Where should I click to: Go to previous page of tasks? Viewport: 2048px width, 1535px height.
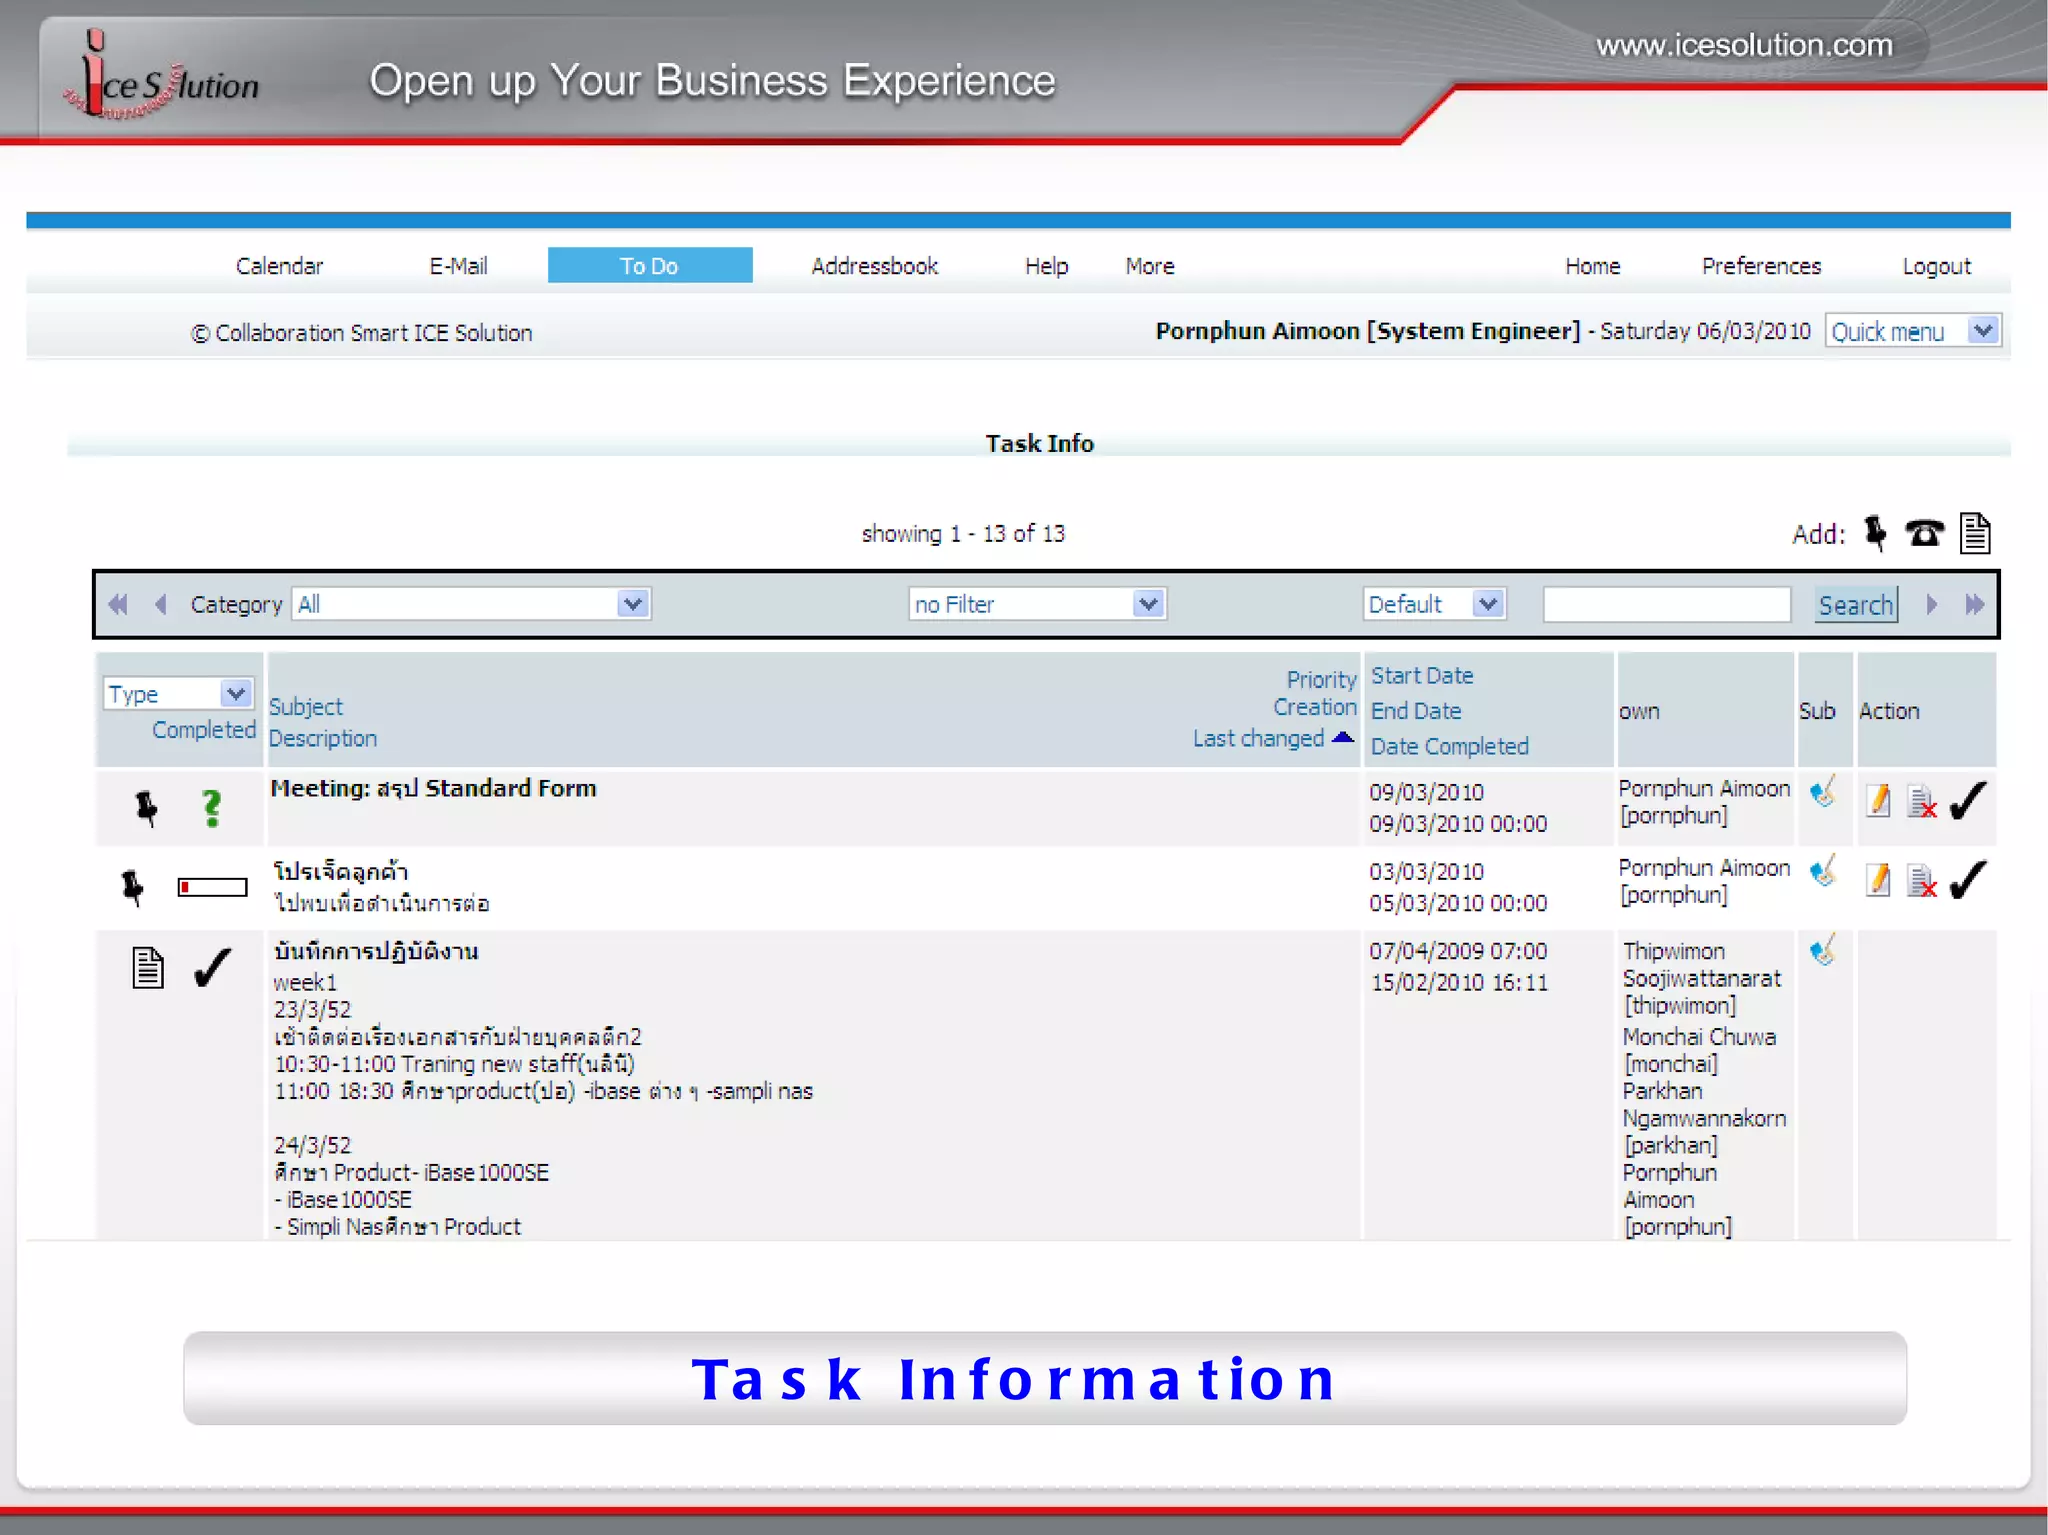click(x=160, y=604)
